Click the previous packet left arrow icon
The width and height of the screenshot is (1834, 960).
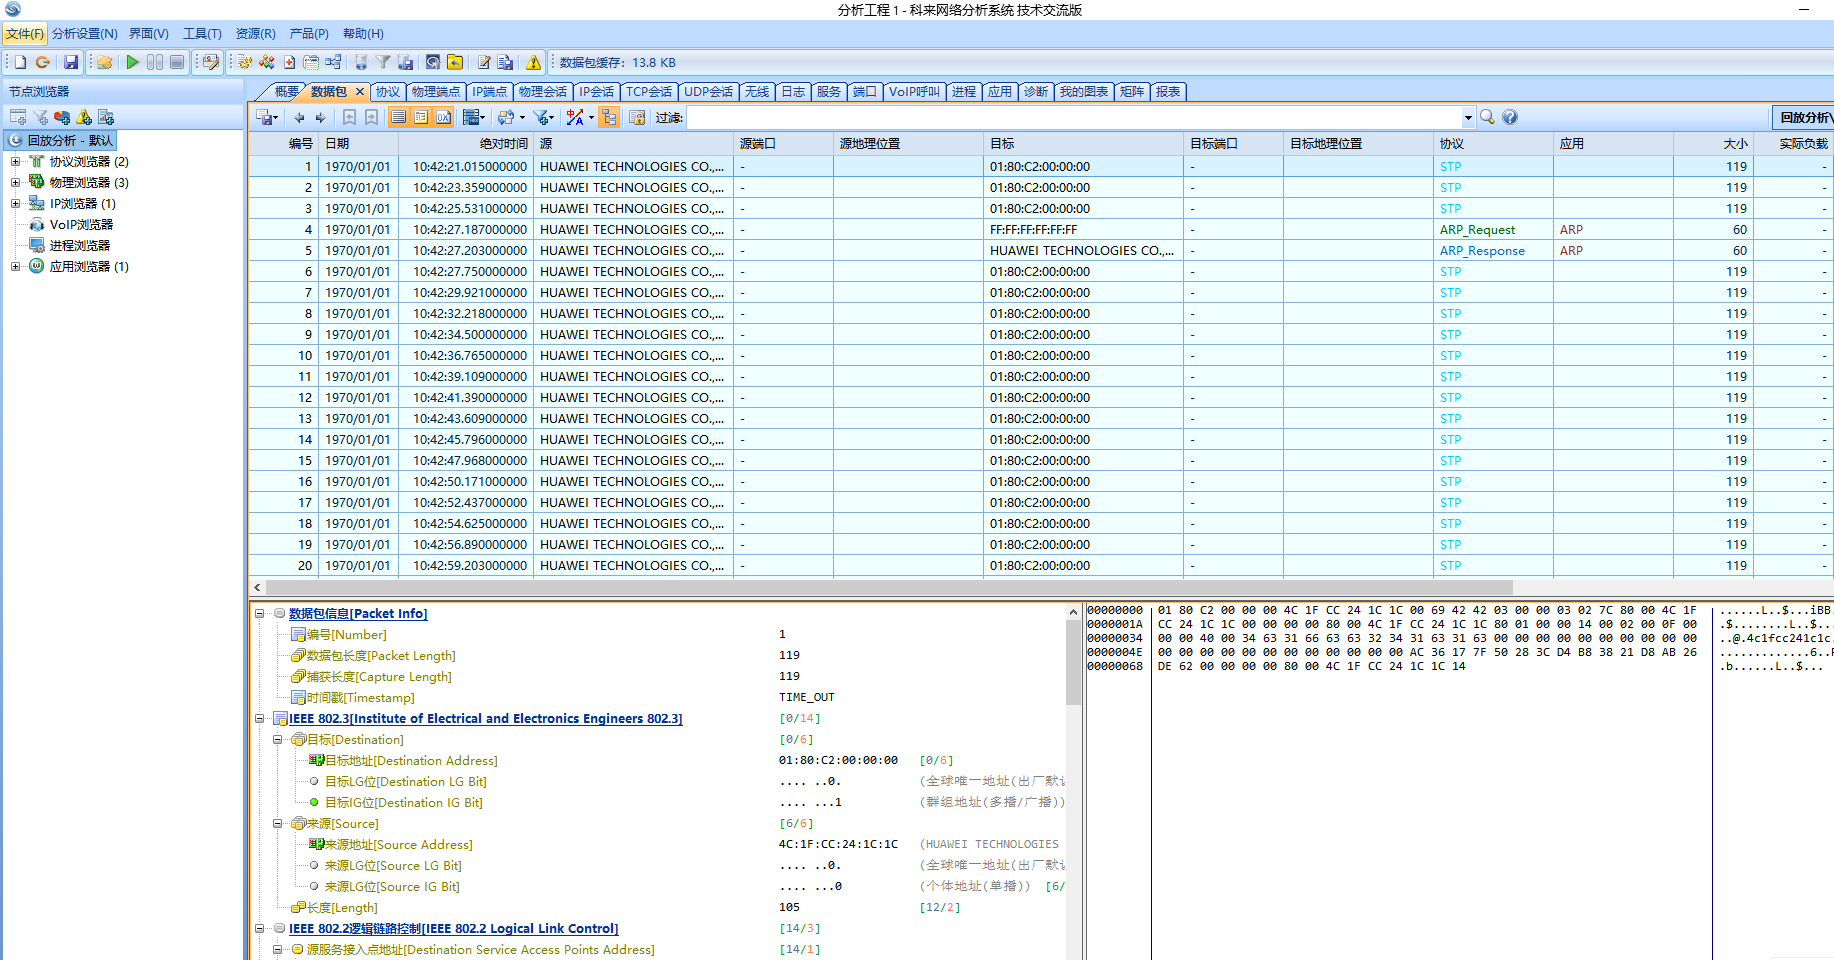[x=299, y=117]
